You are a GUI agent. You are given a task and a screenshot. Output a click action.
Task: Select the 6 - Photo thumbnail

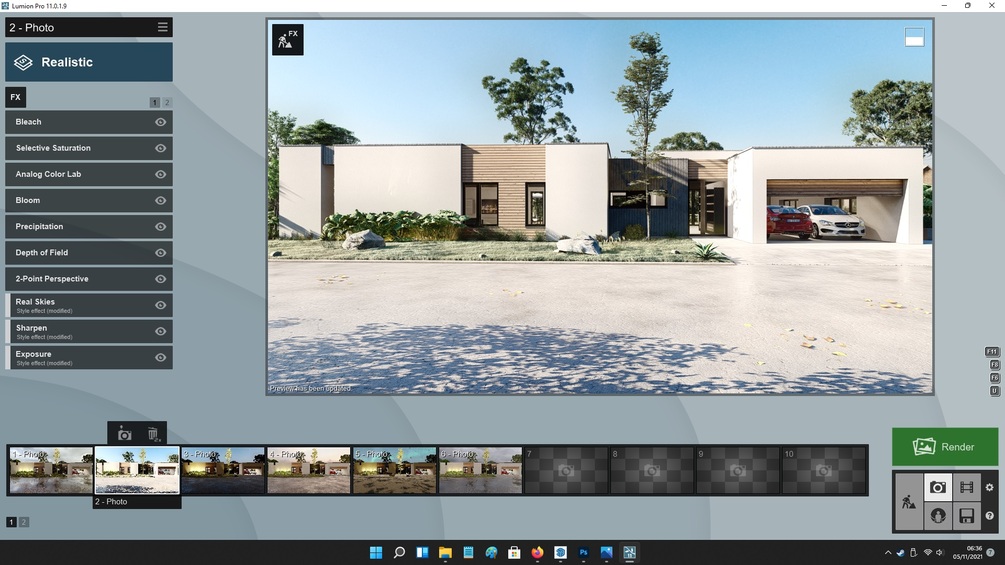[x=481, y=470]
